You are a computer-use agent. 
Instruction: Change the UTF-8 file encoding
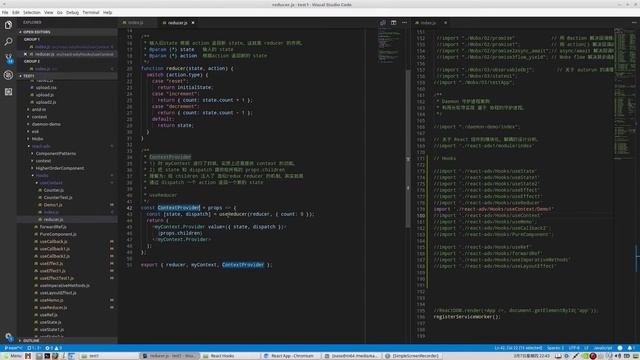[574, 348]
